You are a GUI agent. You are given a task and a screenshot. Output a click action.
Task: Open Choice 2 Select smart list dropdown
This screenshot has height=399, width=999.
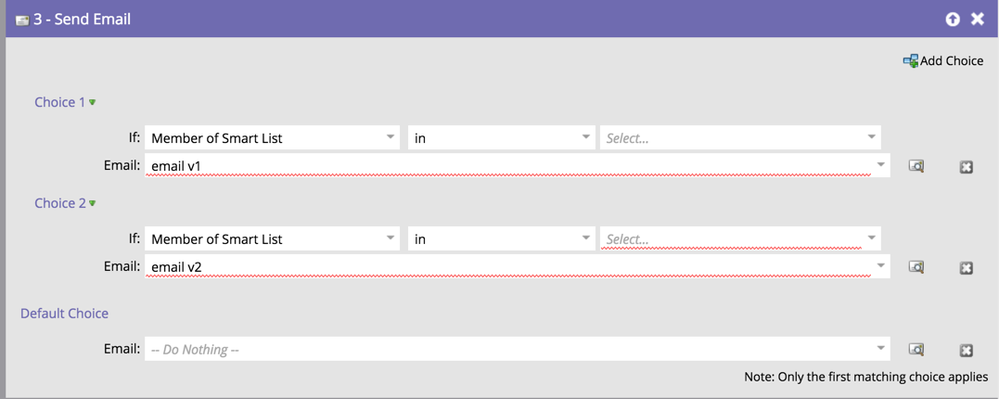pyautogui.click(x=740, y=239)
